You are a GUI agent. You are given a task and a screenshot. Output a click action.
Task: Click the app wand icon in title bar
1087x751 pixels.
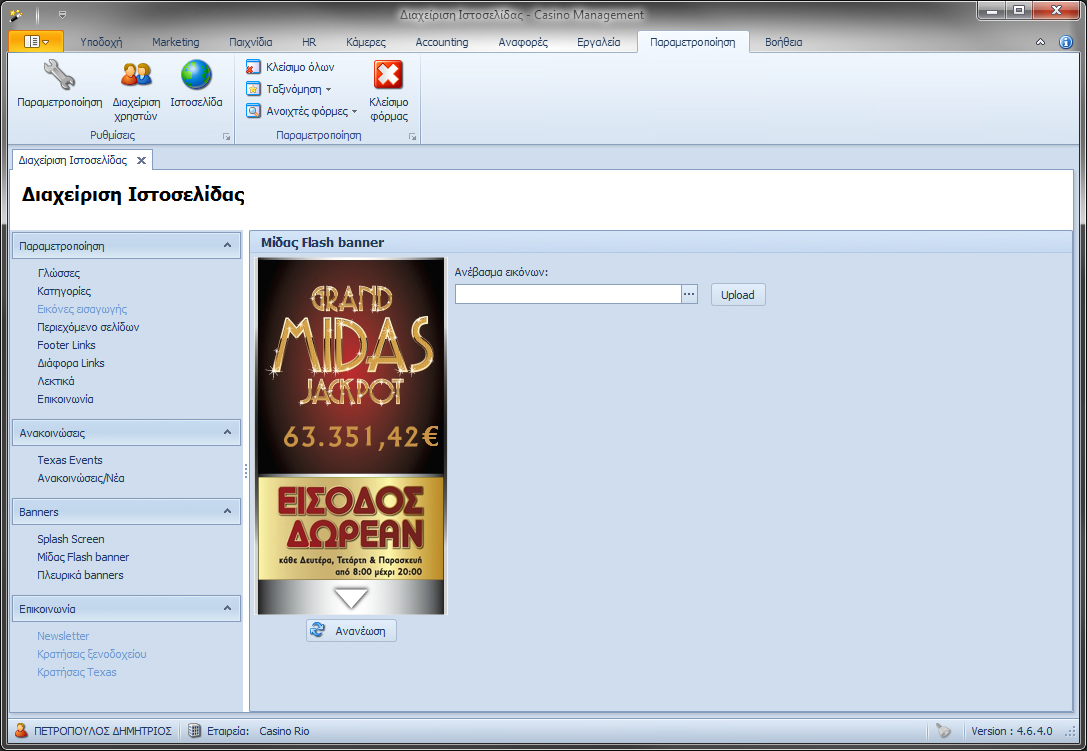point(15,15)
